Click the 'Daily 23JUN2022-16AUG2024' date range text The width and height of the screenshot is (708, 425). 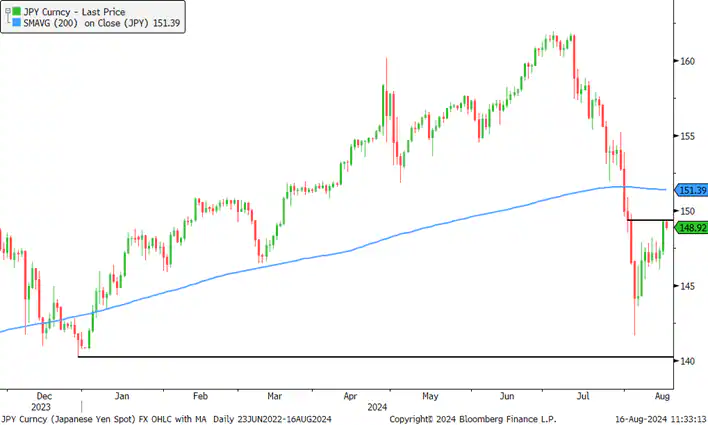click(x=272, y=419)
